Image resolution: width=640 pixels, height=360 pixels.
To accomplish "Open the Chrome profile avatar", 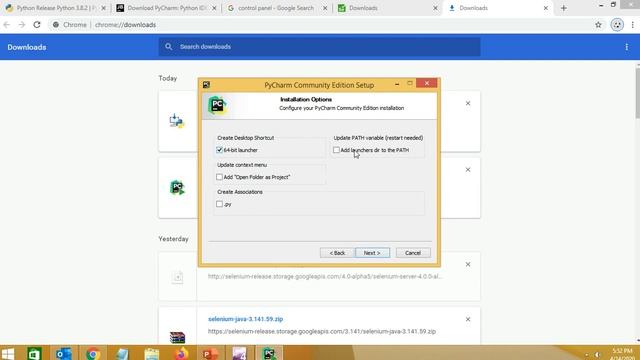I will 617,25.
